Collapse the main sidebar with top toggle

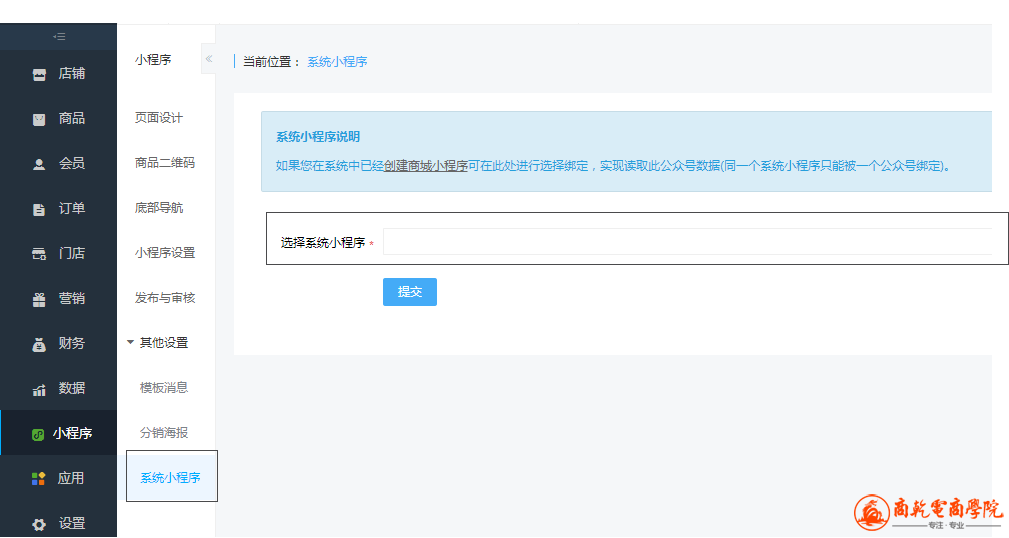[58, 37]
